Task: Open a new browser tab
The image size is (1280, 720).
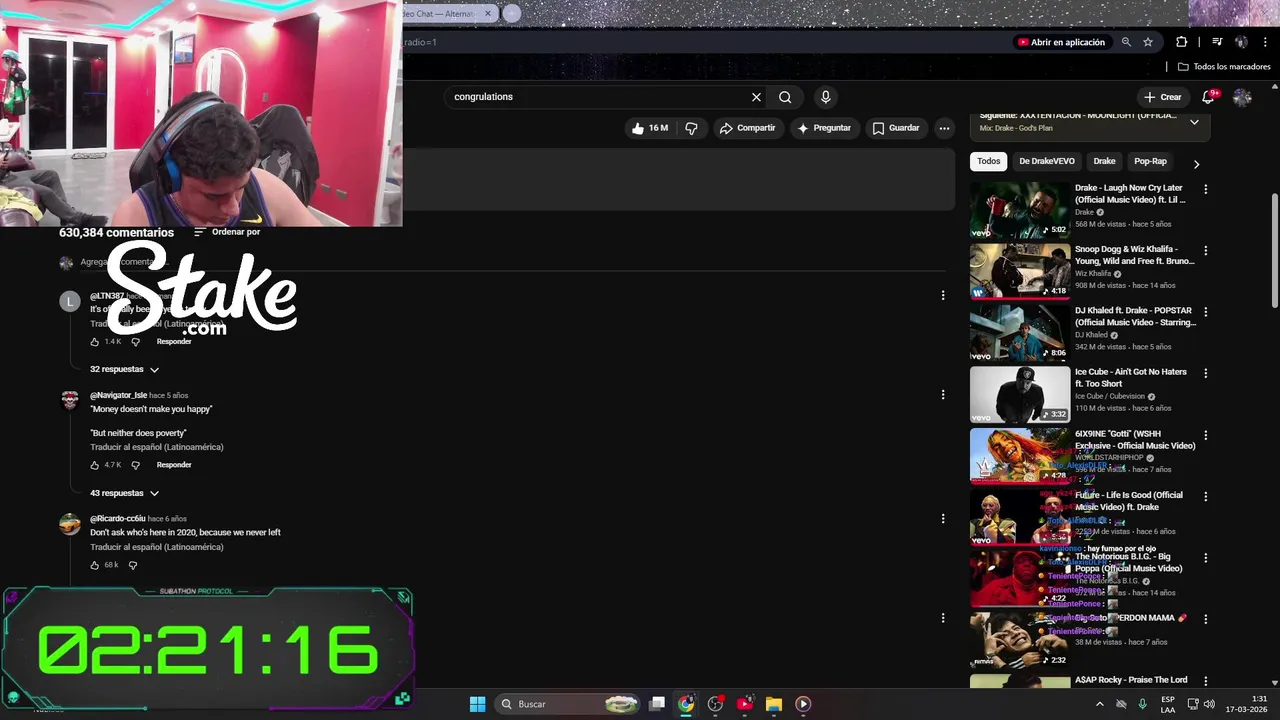Action: [x=512, y=13]
